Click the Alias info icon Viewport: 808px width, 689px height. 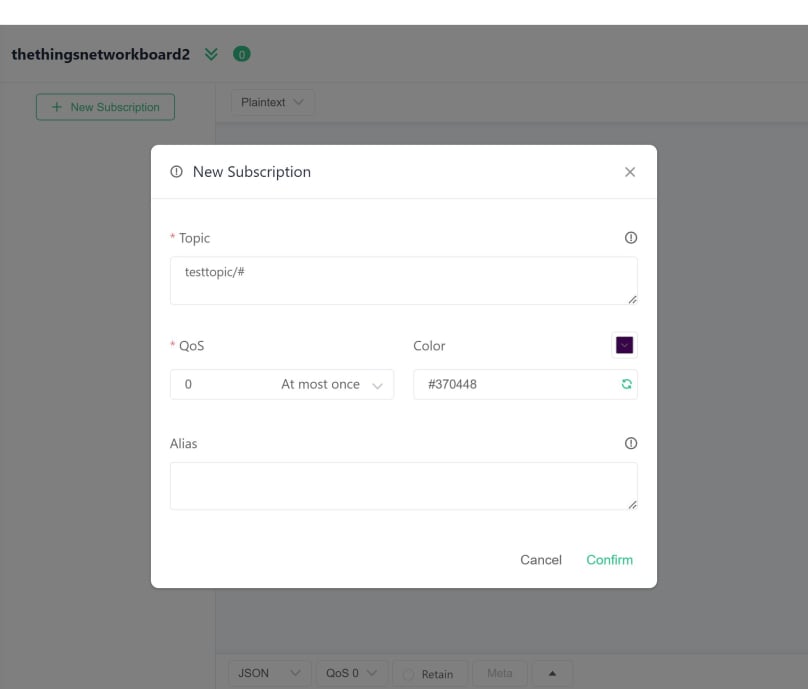click(632, 443)
